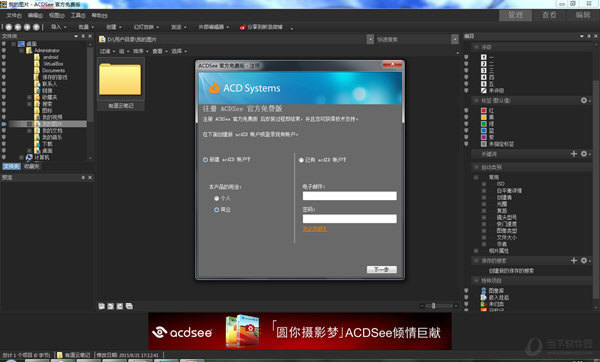Viewport: 600px width, 362px height.
Task: Click the rating 5 icon in catalog panel
Action: coord(484,84)
